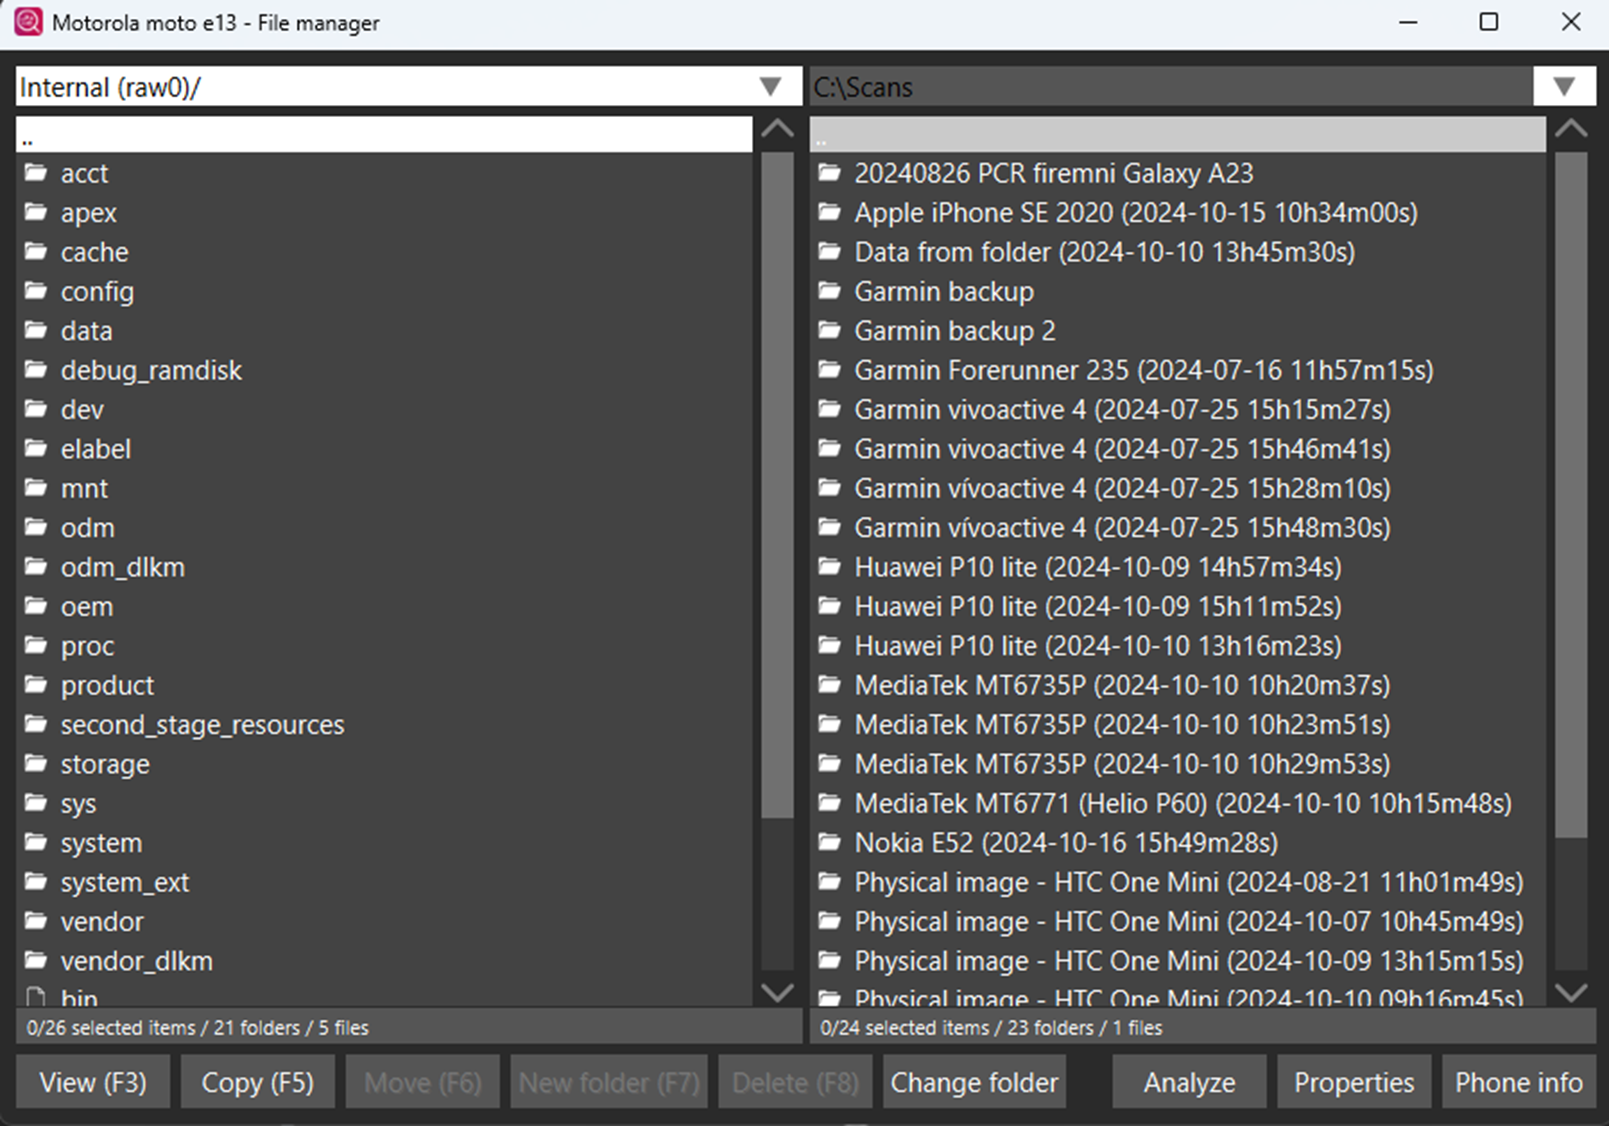This screenshot has width=1609, height=1126.
Task: Run the Analyze button
Action: [x=1189, y=1083]
